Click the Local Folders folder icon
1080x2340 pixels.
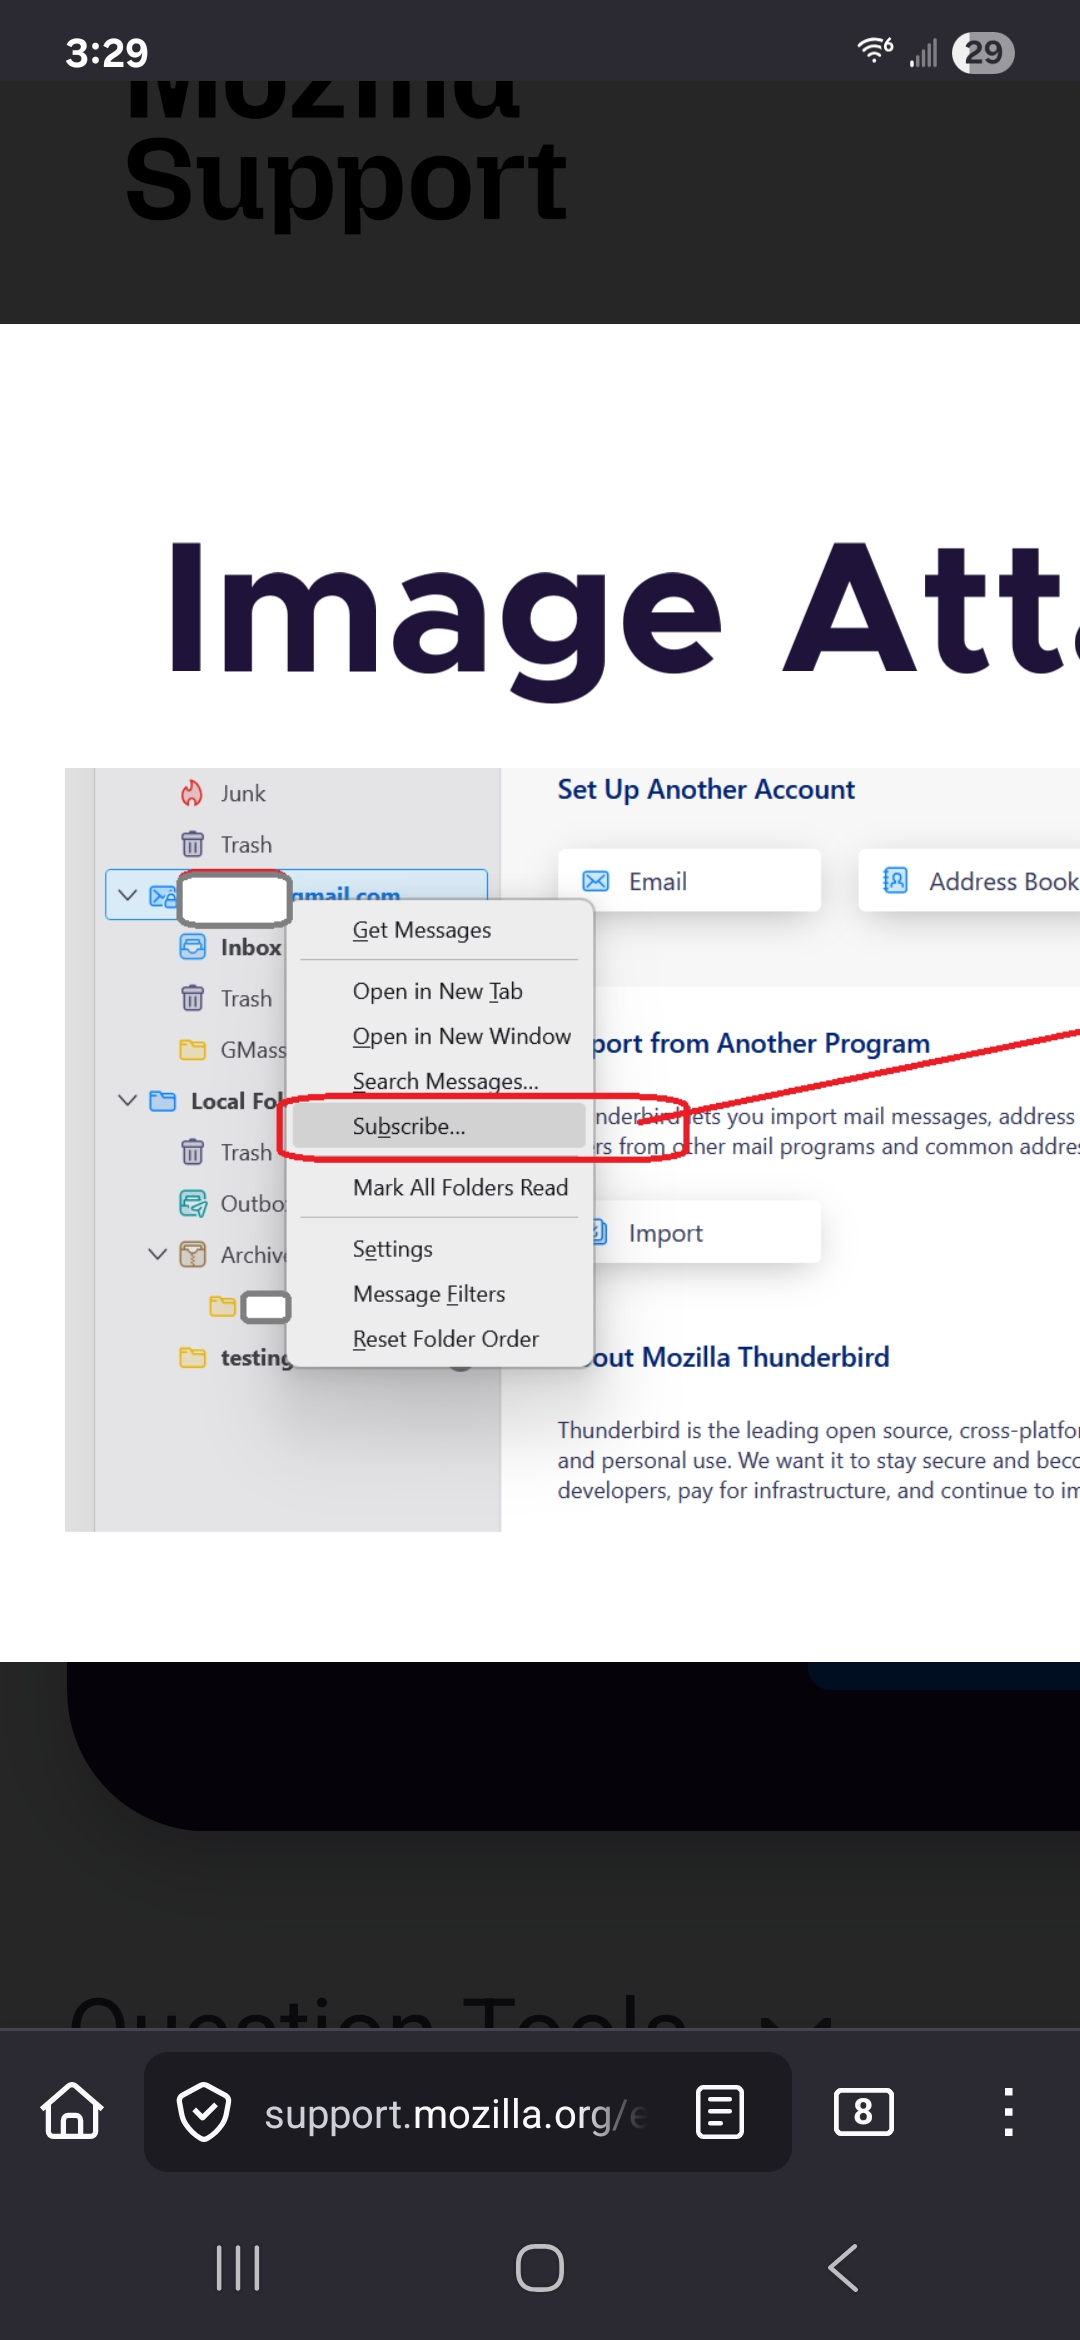pyautogui.click(x=162, y=1101)
